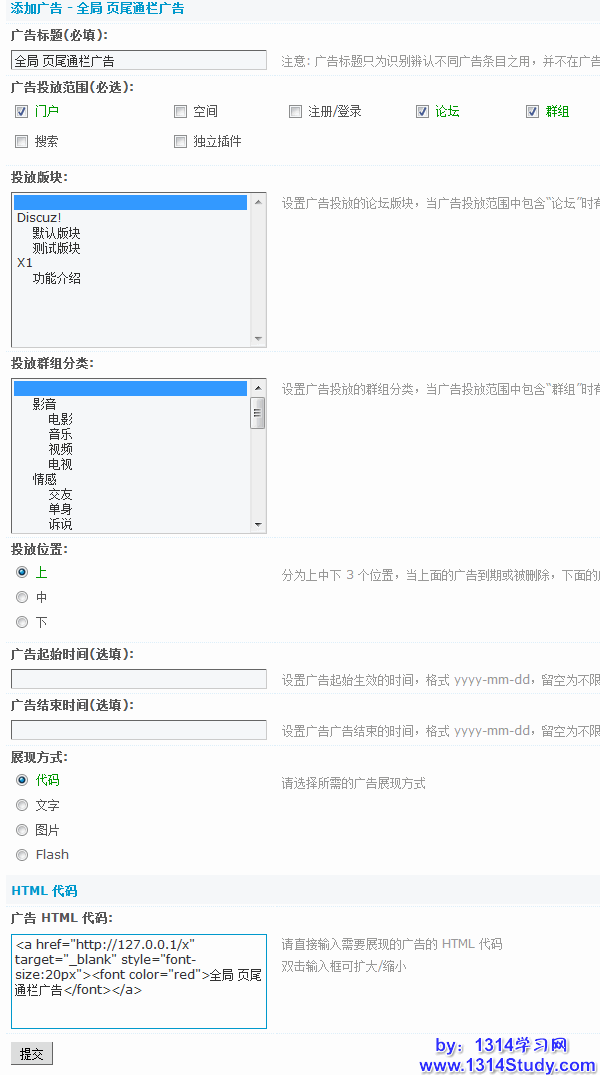Enable the 搜索 checkbox
Screen dimensions: 600x1075
click(22, 141)
